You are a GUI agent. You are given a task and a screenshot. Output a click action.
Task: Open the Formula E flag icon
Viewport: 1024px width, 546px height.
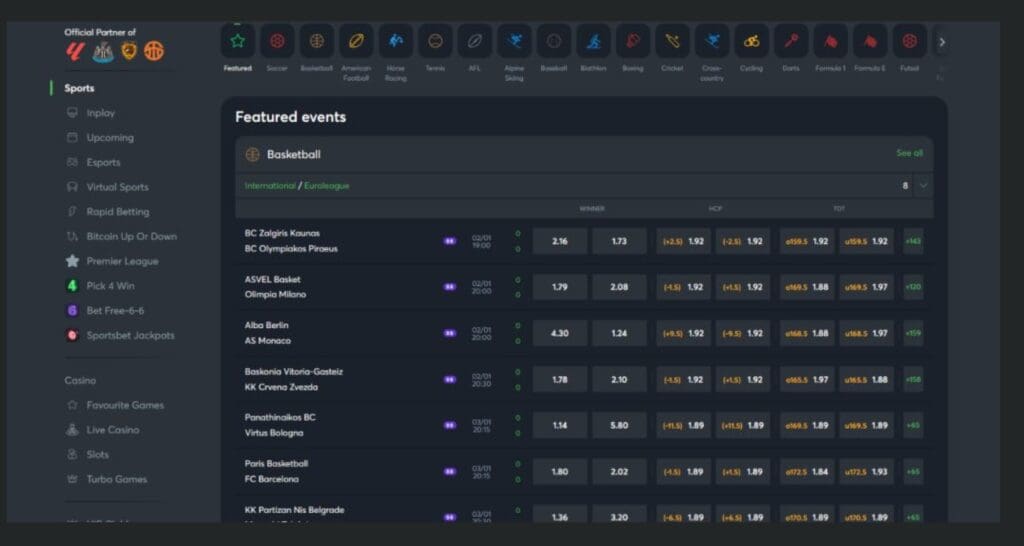pyautogui.click(x=870, y=41)
